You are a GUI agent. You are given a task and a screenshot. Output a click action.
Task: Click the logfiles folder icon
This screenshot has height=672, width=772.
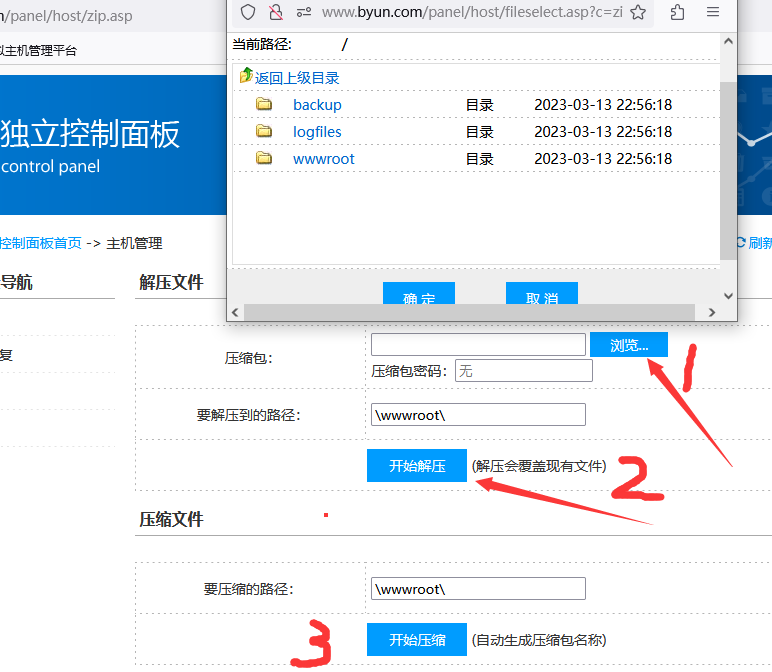click(x=264, y=132)
